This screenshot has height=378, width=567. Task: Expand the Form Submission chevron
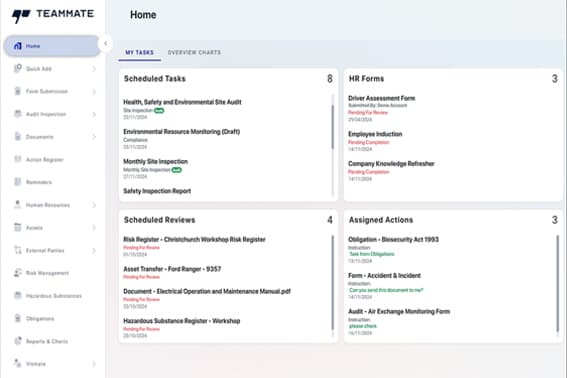pos(94,92)
